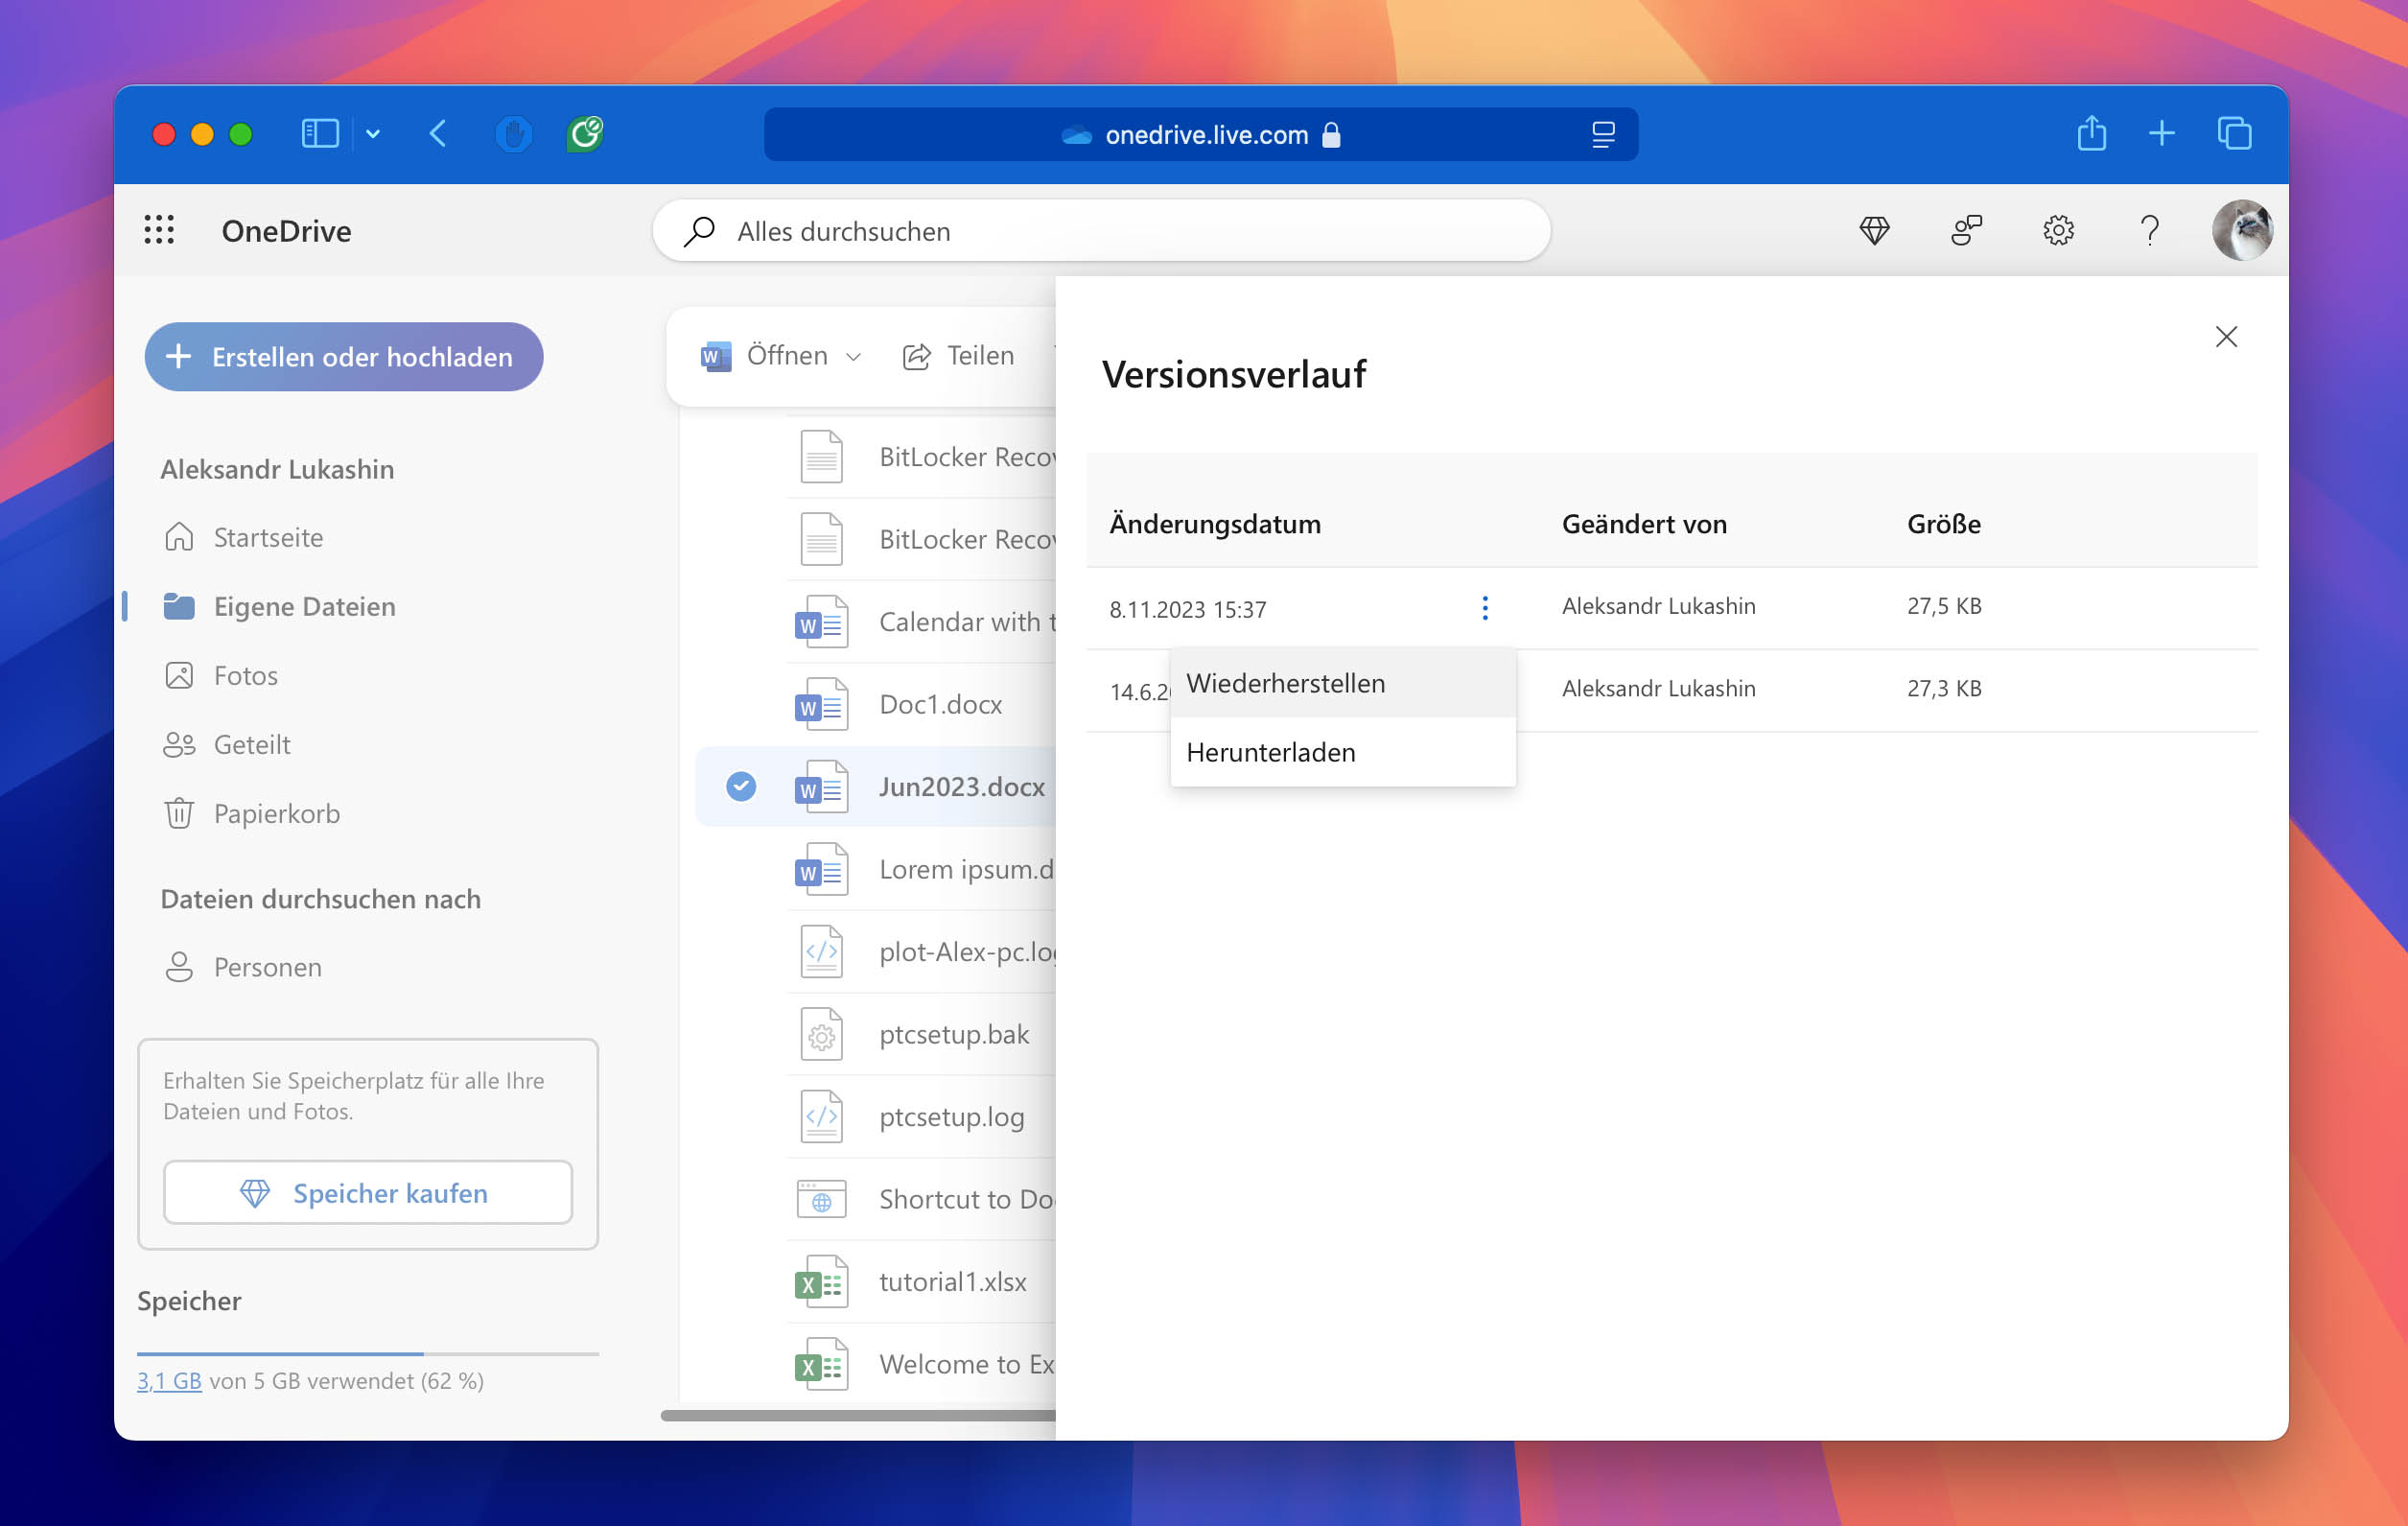Open the three-dot menu for 8.11.2023 version
Viewport: 2408px width, 1526px height.
click(1485, 608)
